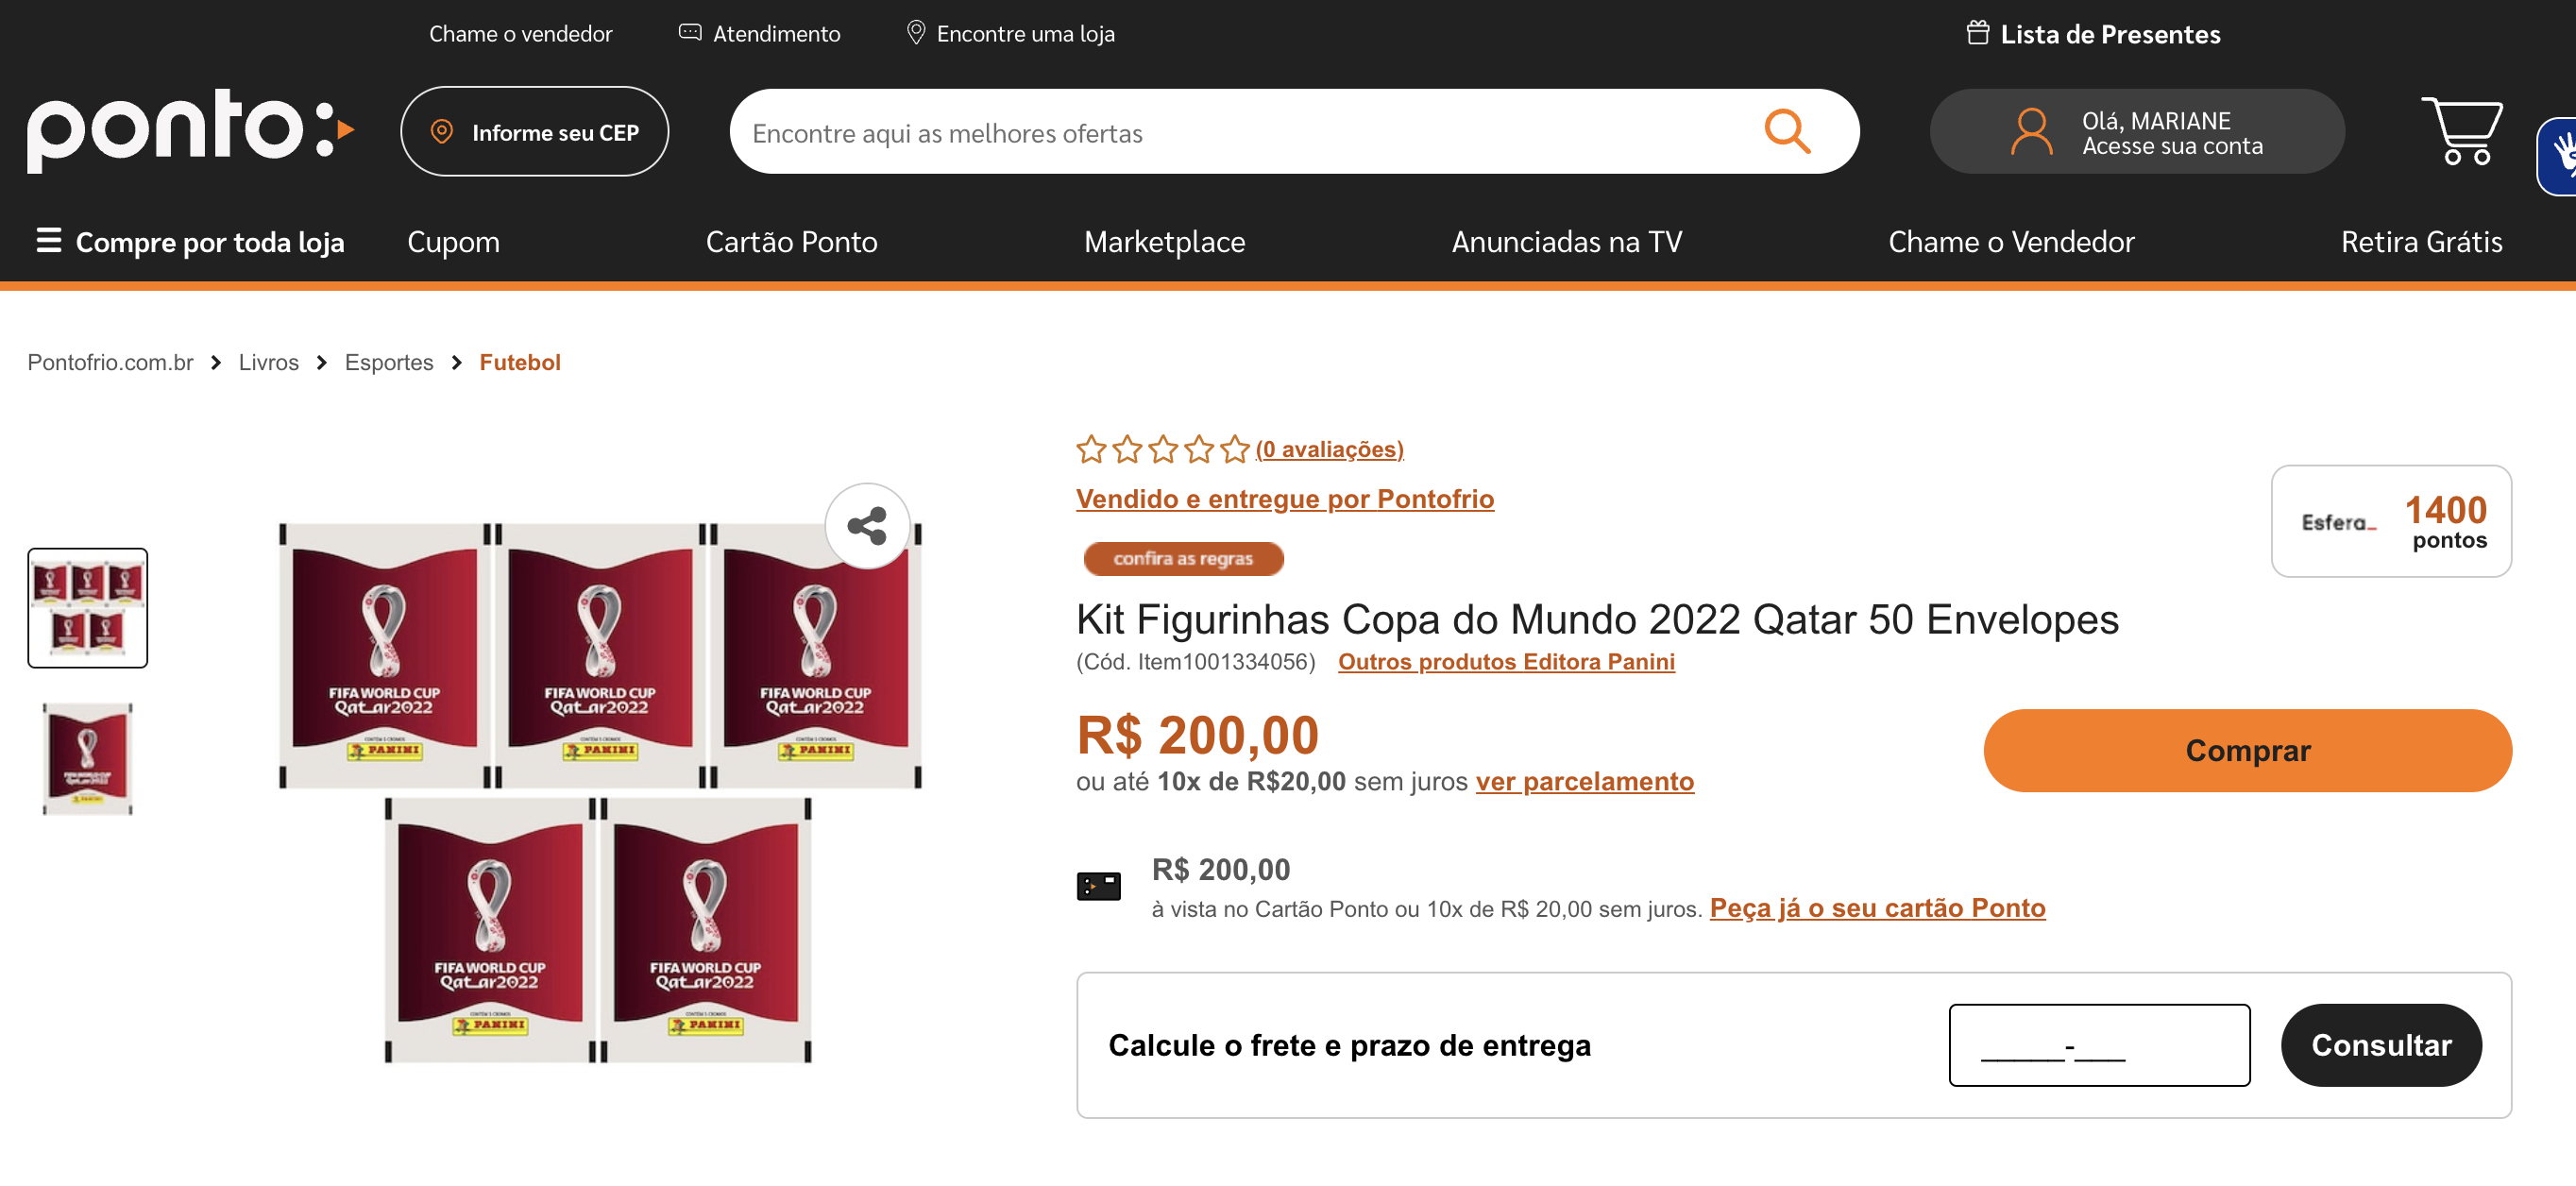Image resolution: width=2576 pixels, height=1186 pixels.
Task: Open the shopping cart icon
Action: point(2462,131)
